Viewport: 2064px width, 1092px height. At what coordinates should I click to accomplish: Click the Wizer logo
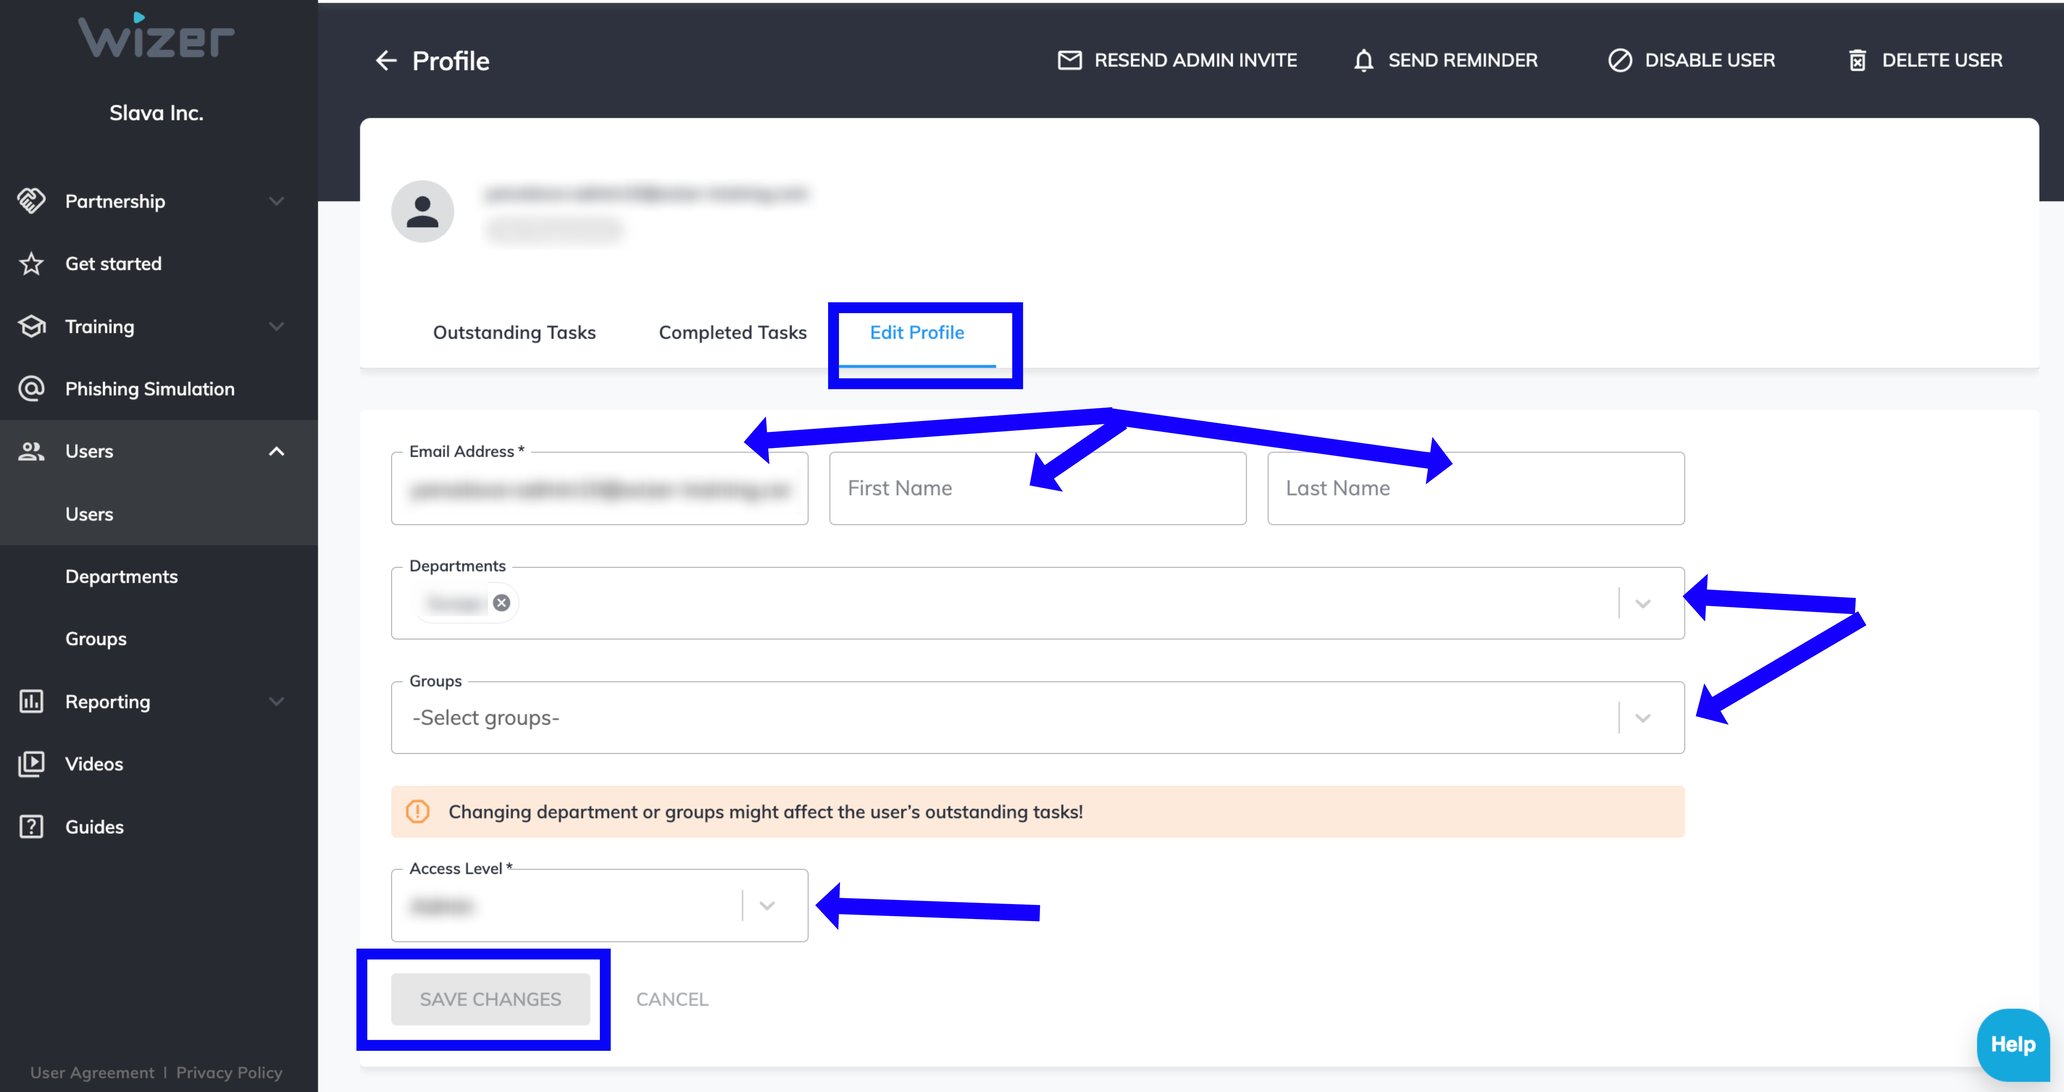pyautogui.click(x=155, y=37)
